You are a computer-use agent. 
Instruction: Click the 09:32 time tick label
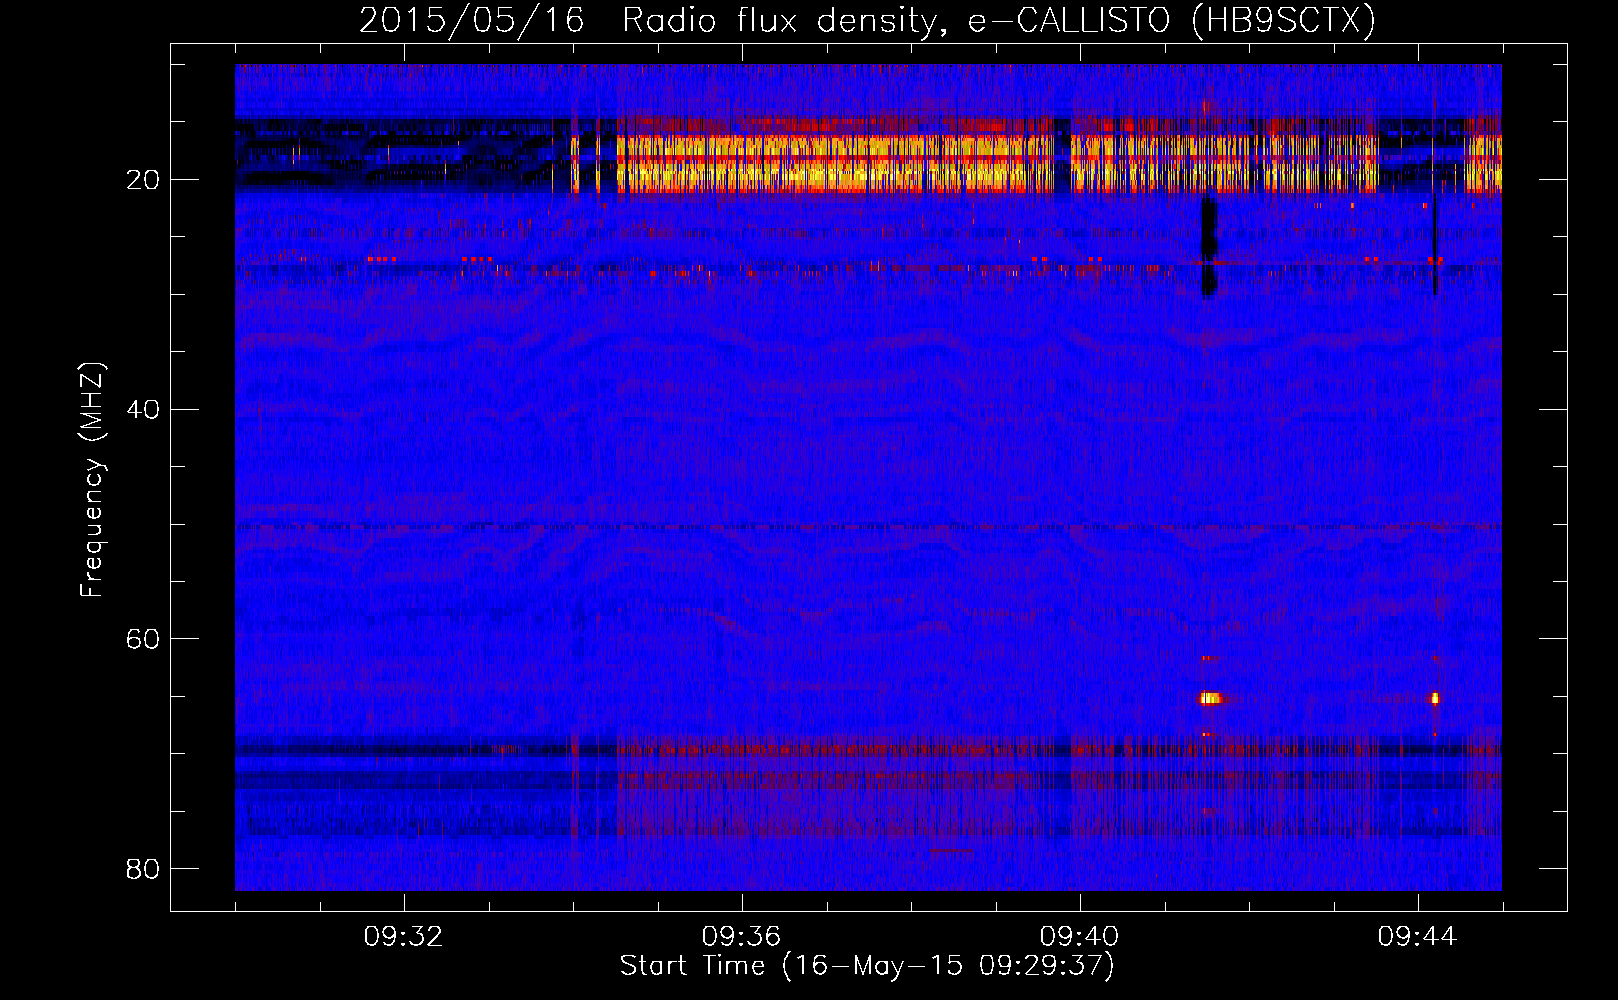click(403, 937)
